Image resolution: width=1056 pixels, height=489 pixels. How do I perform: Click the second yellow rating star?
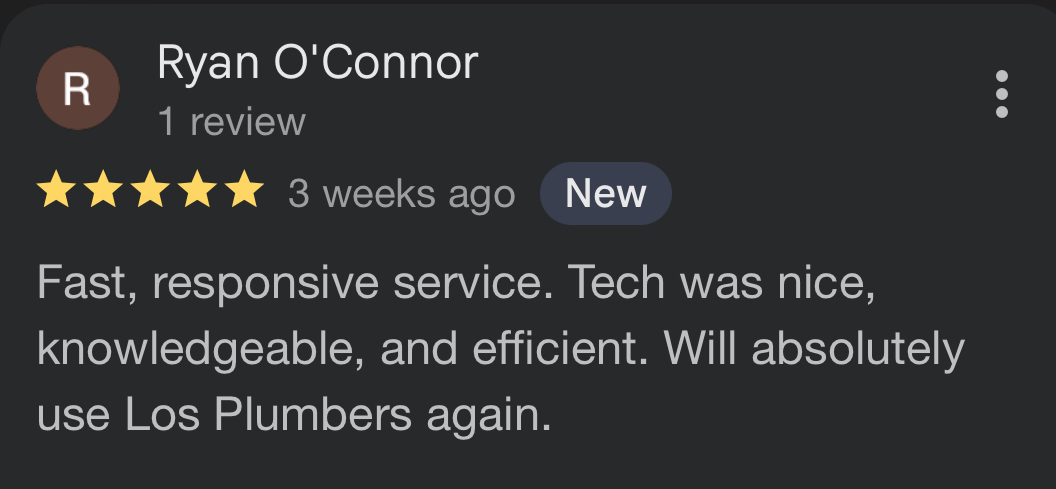click(102, 192)
